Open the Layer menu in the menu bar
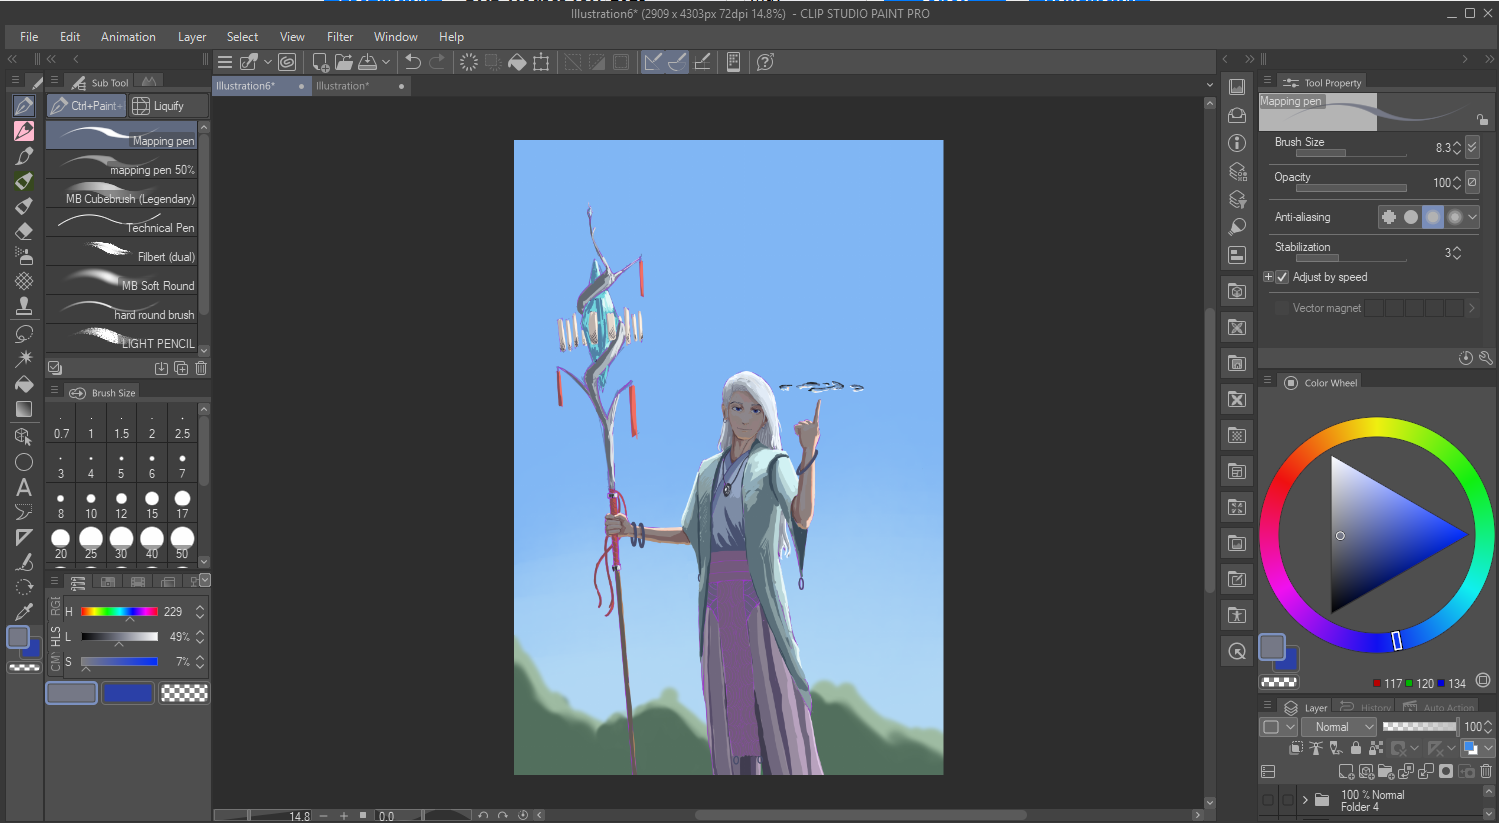 coord(192,37)
